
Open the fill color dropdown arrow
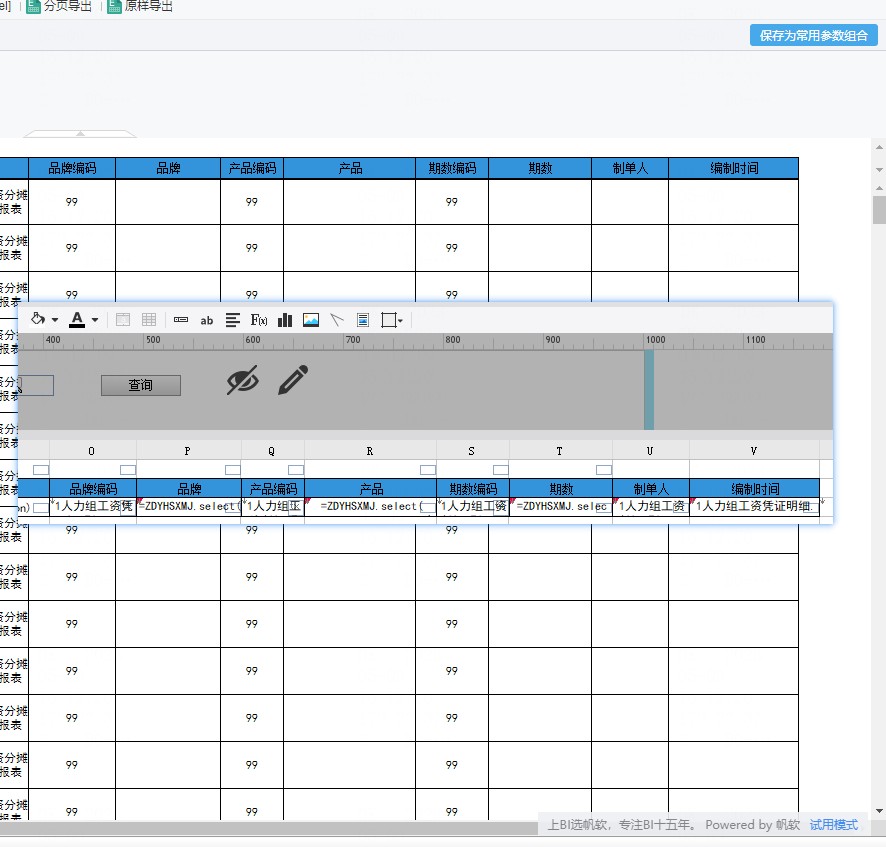[55, 320]
